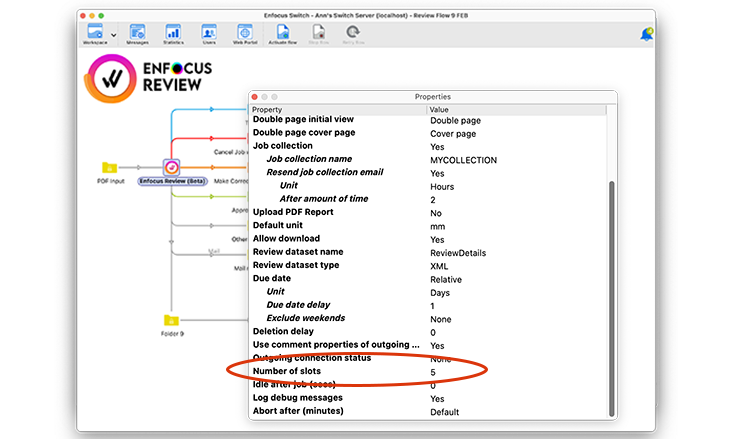Maximize the main Enfocus Switch window

(101, 15)
